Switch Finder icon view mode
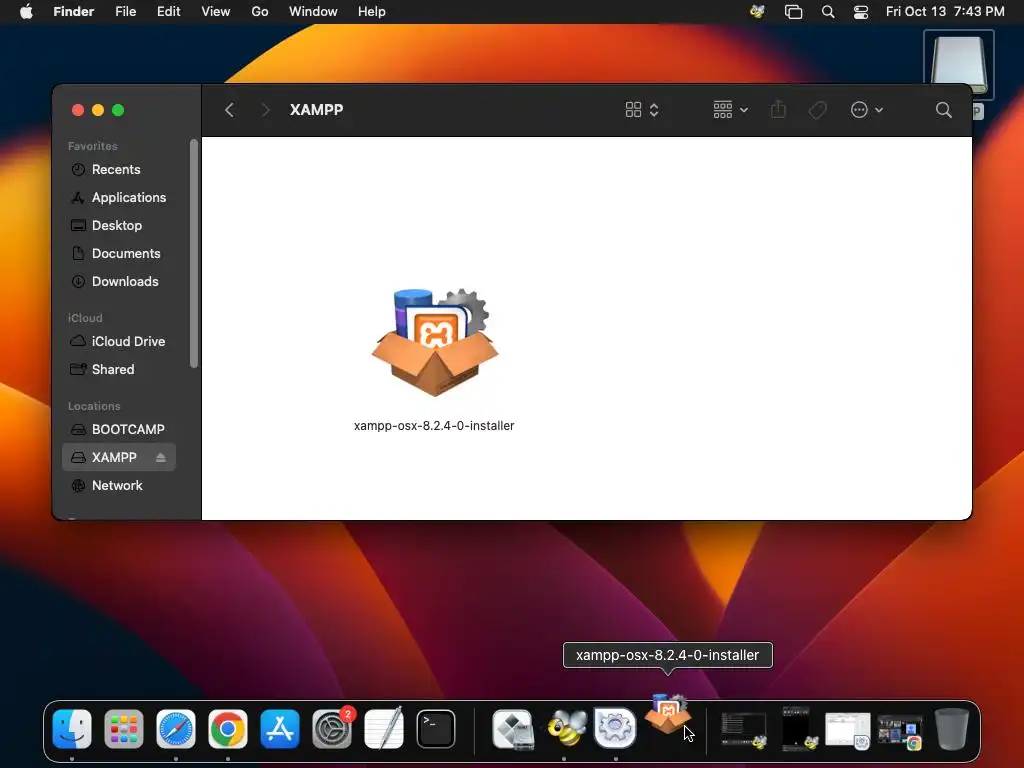 (x=642, y=110)
